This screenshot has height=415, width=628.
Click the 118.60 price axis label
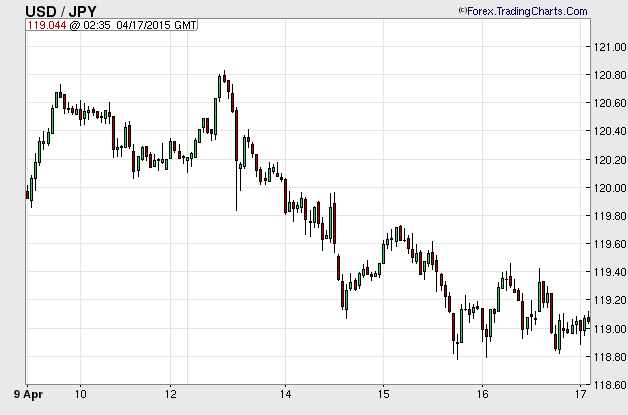point(610,385)
